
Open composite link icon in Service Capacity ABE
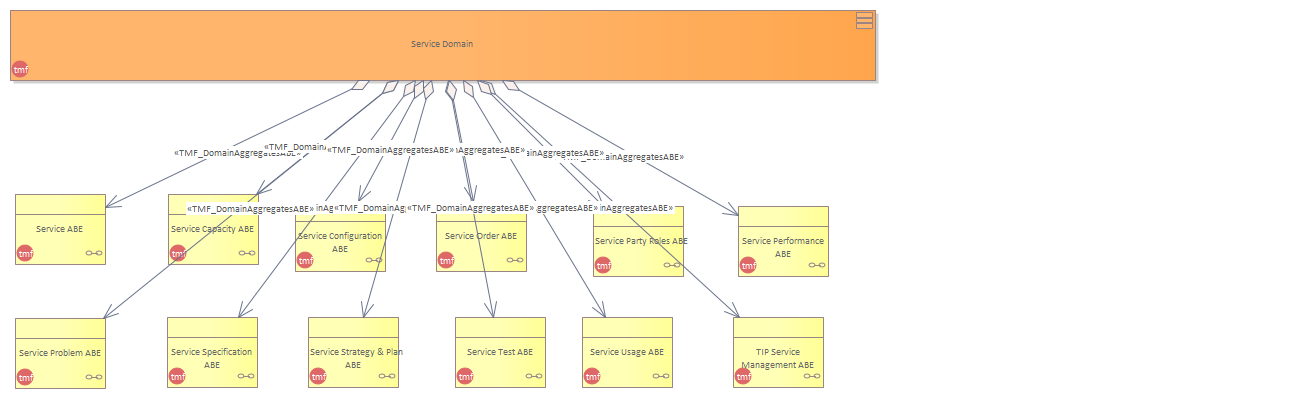pos(247,254)
